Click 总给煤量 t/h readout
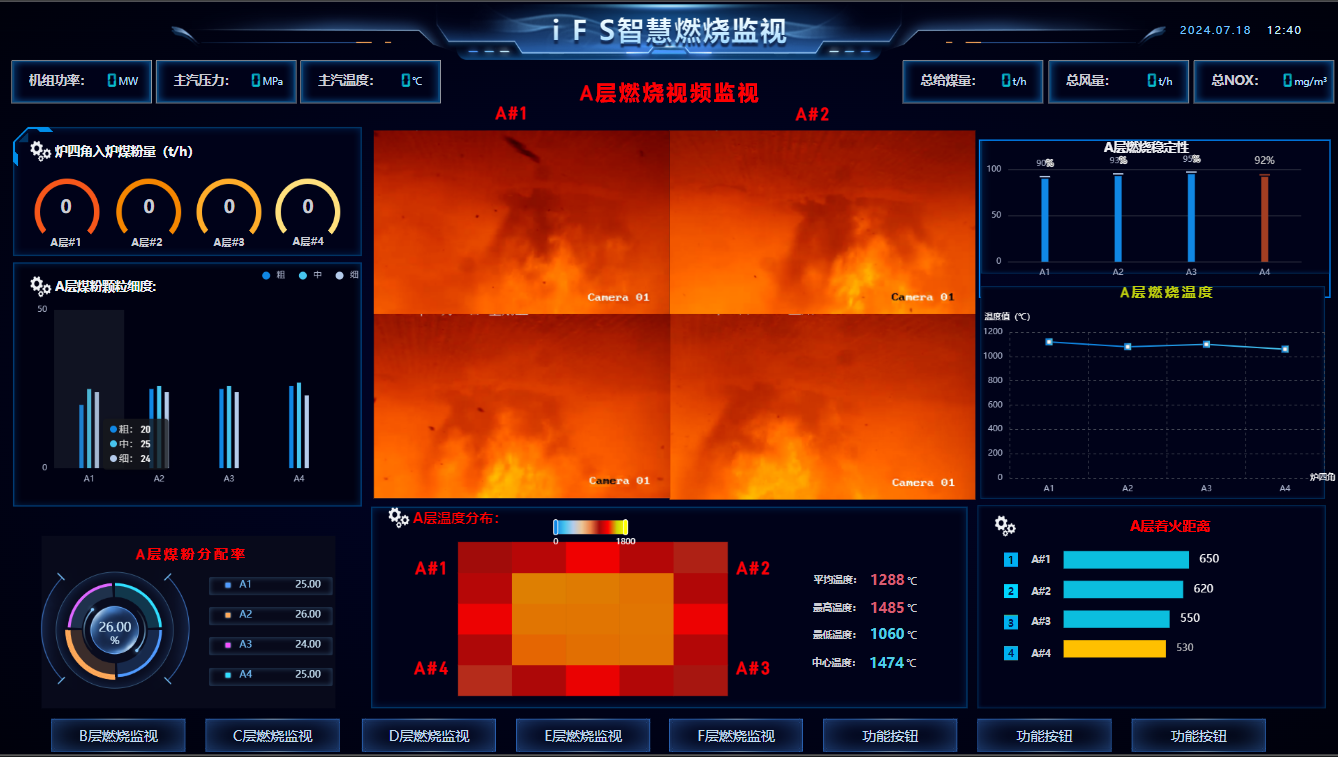 click(973, 81)
